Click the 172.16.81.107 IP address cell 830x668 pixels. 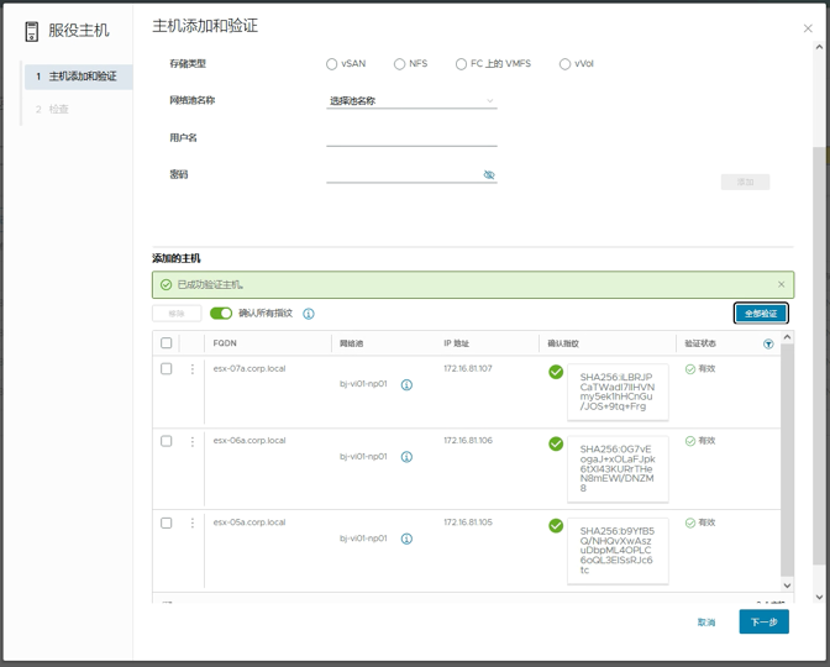tap(468, 368)
